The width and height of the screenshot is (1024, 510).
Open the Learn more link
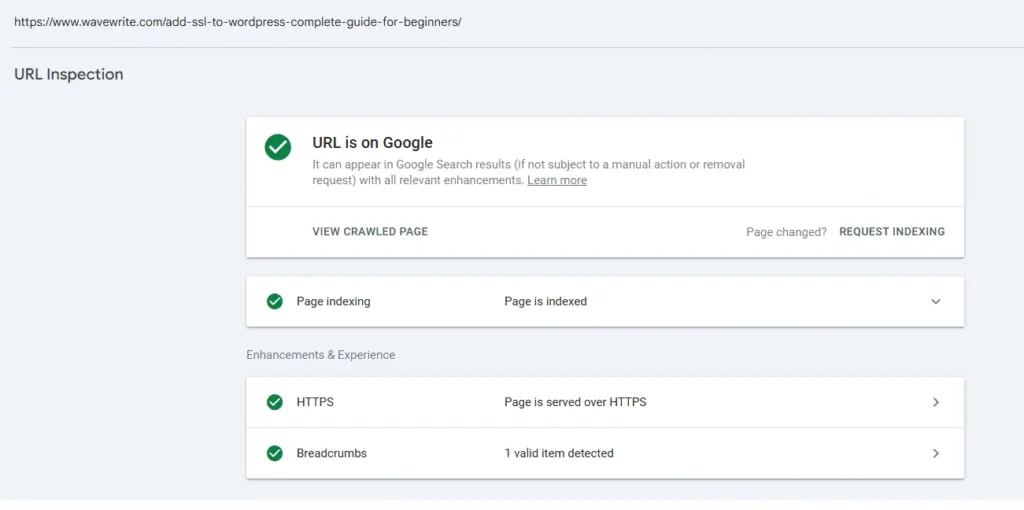click(x=557, y=181)
